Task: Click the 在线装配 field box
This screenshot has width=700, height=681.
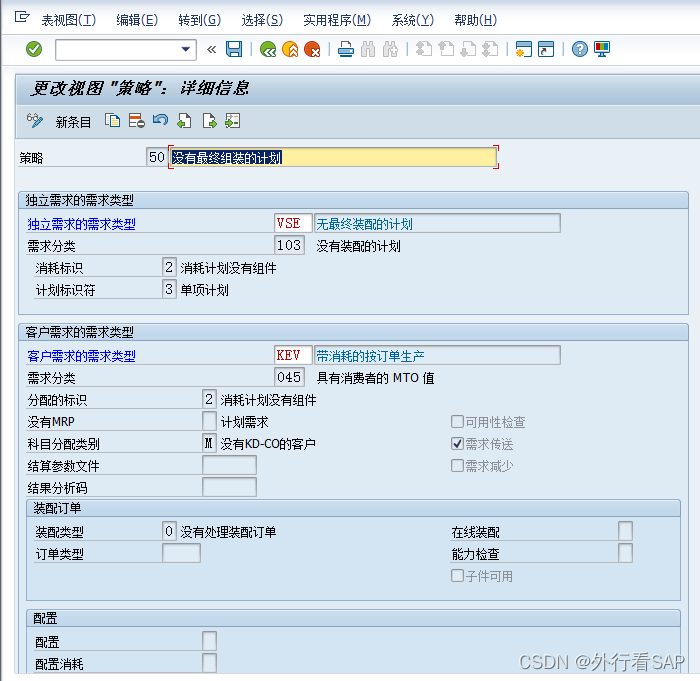Action: (625, 531)
